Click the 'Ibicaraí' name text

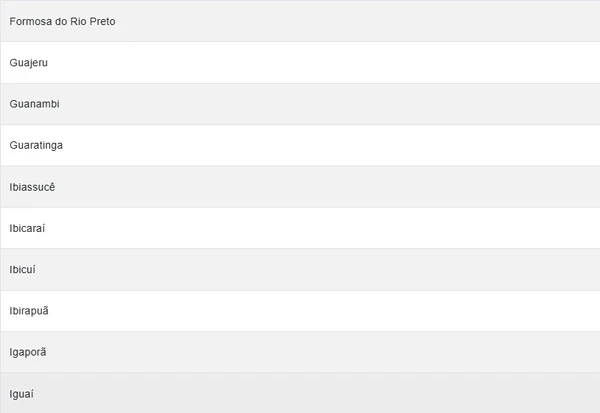27,228
